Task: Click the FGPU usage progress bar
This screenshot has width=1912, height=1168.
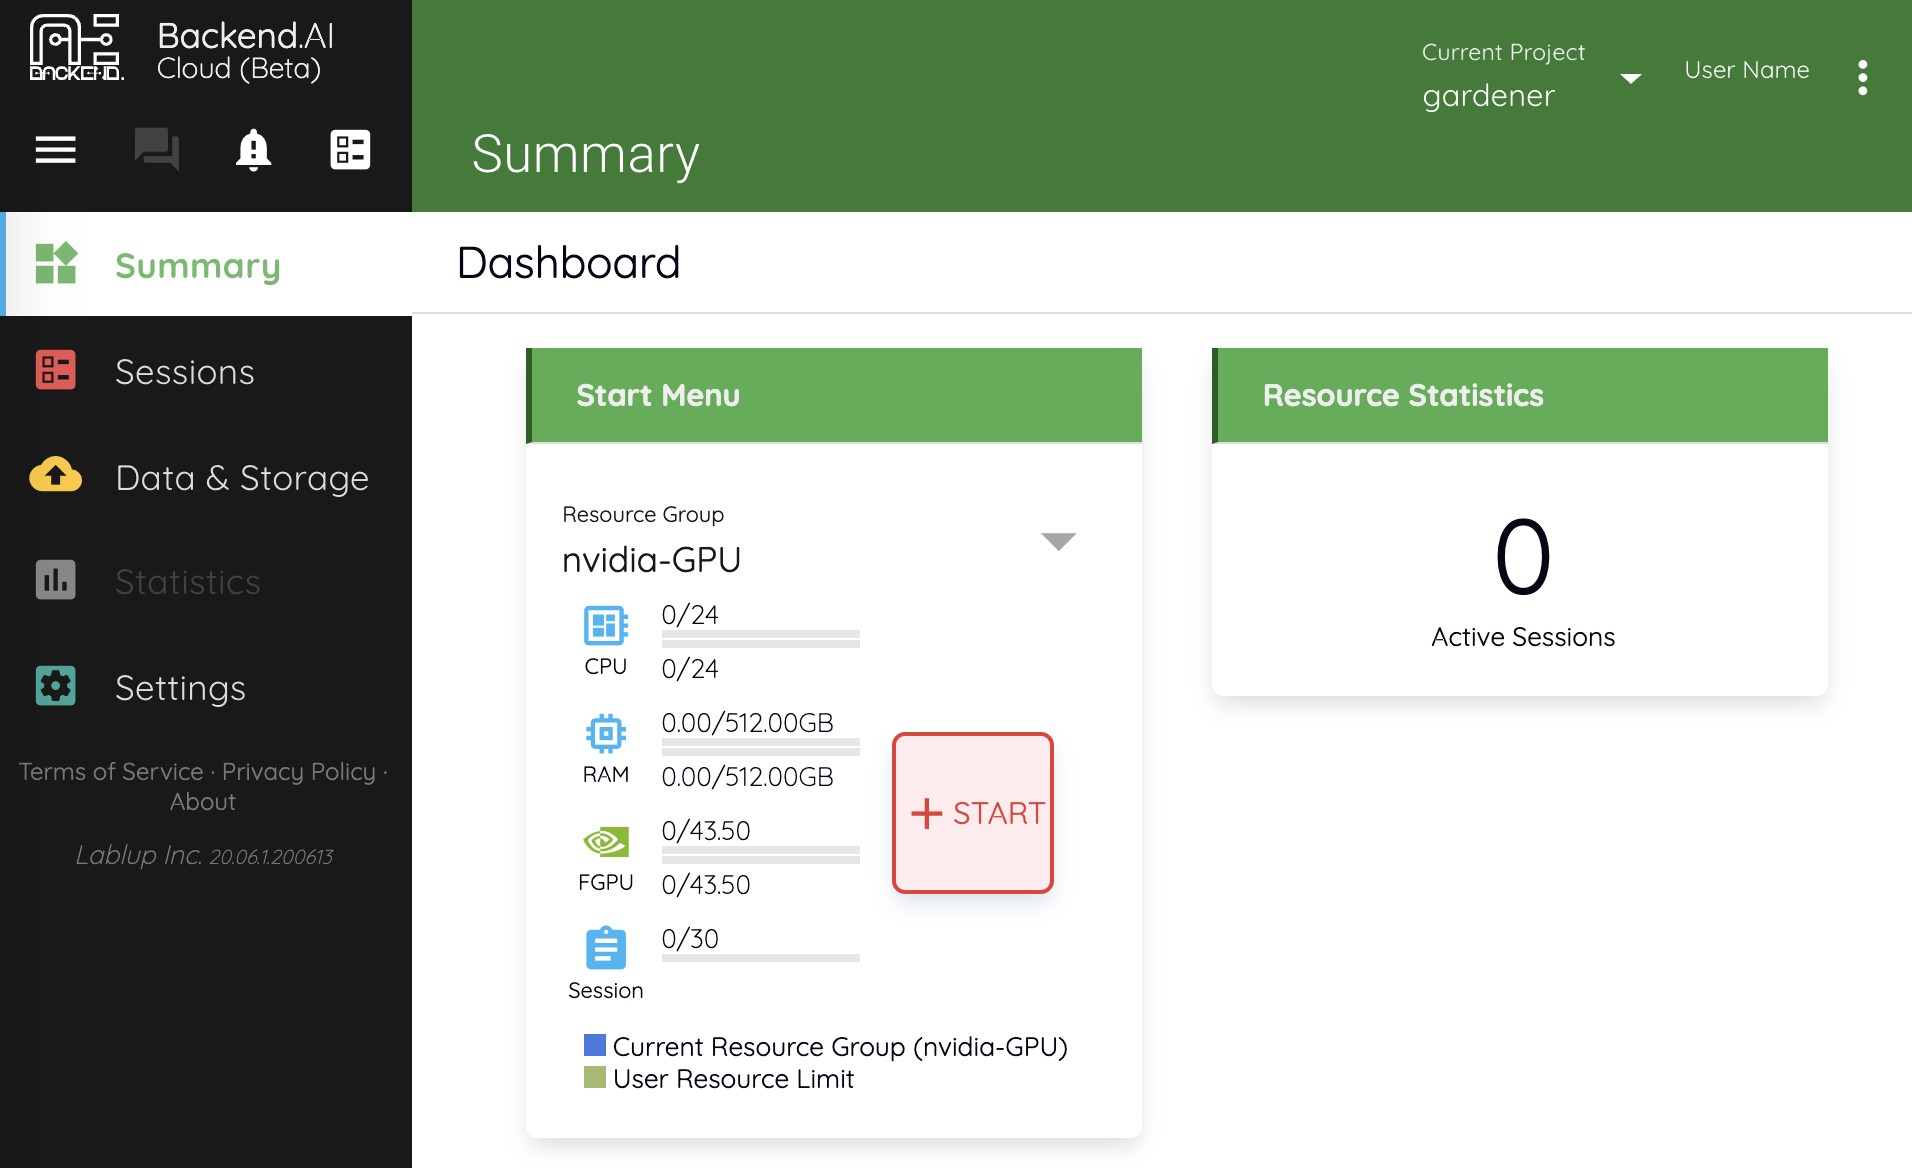Action: [x=761, y=855]
